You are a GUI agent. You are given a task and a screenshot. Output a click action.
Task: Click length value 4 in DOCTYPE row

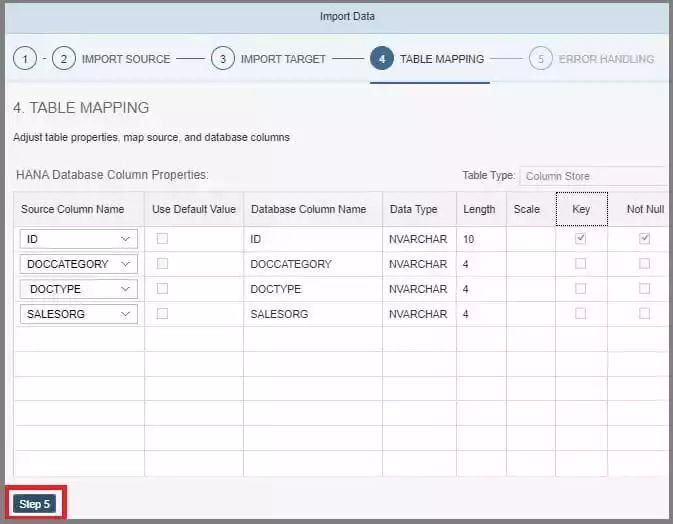coord(466,289)
